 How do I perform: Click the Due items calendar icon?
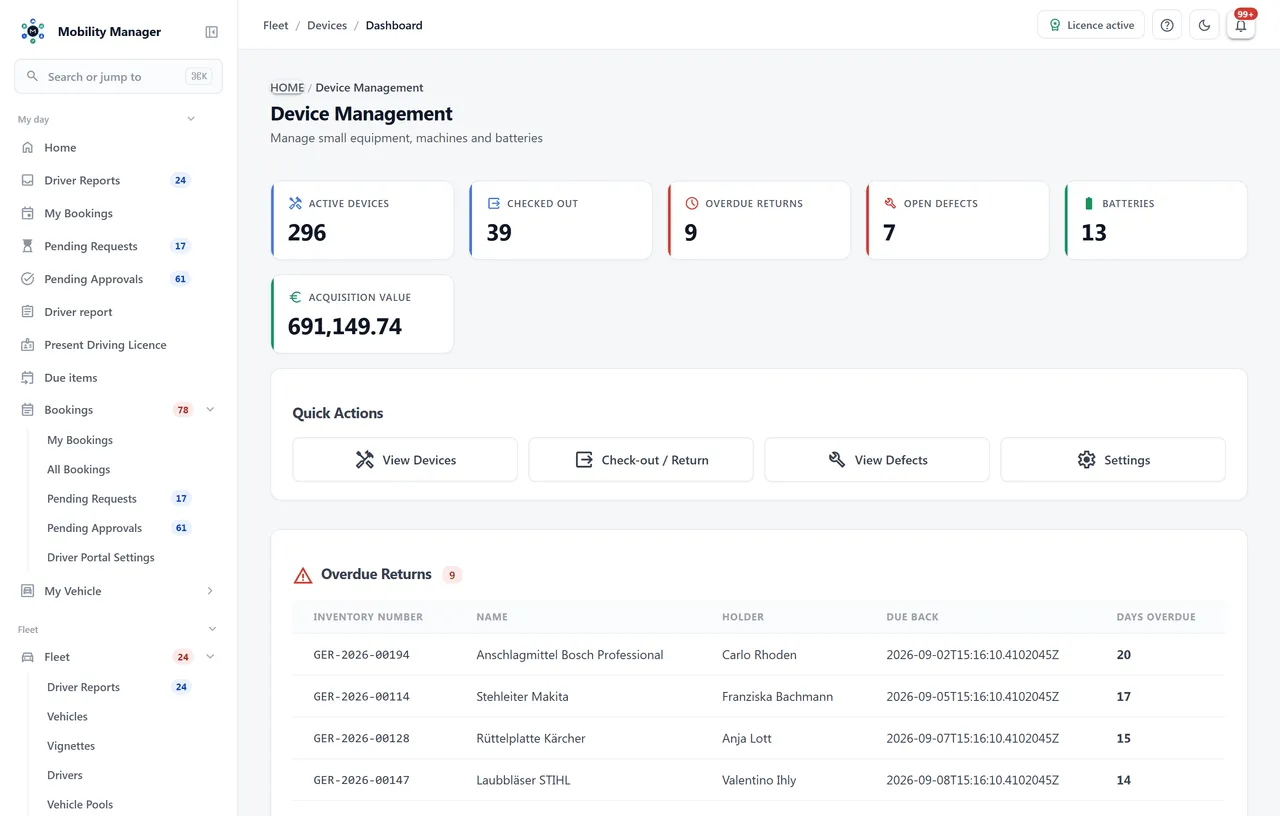(28, 378)
